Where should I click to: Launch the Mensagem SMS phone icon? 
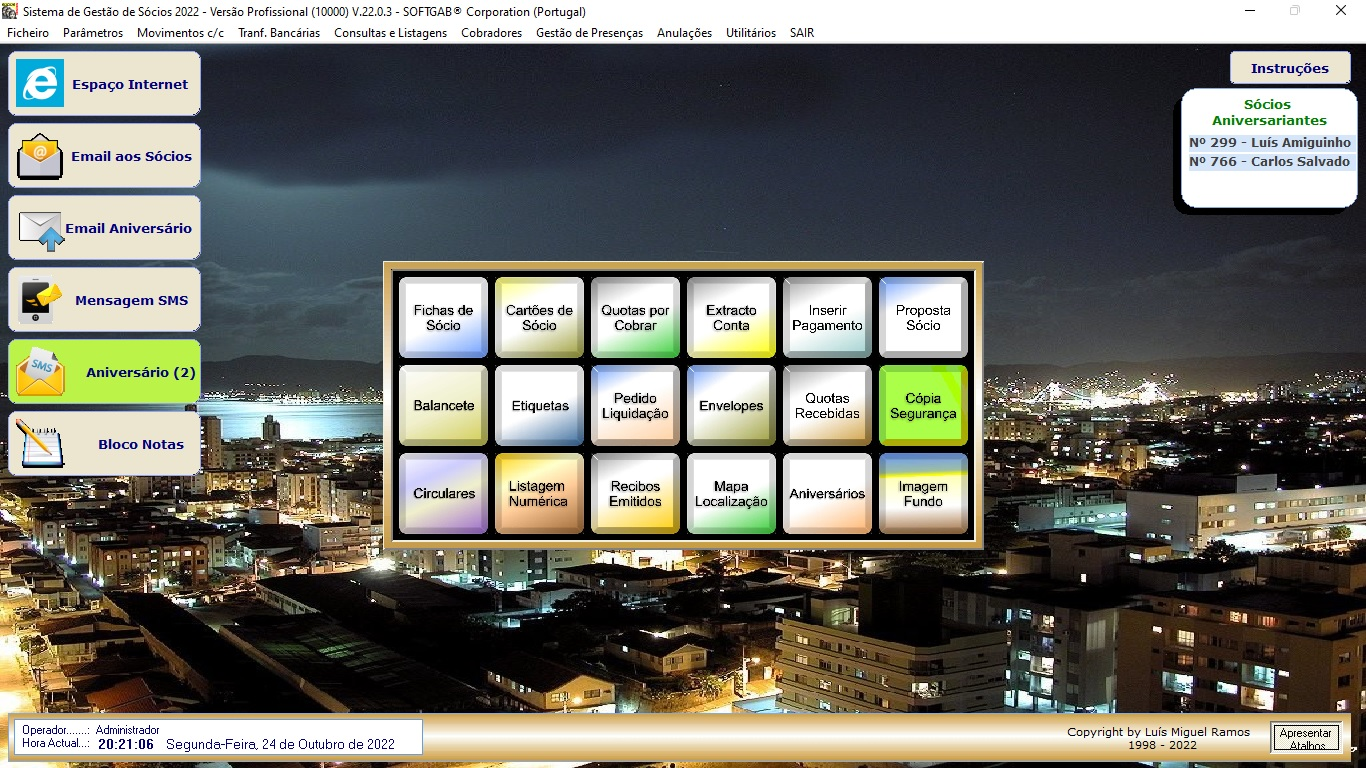(x=40, y=300)
